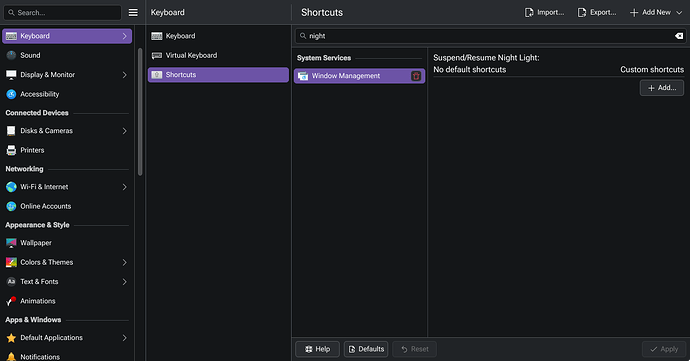Open the Wallpaper settings page
The height and width of the screenshot is (361, 690).
pyautogui.click(x=67, y=243)
